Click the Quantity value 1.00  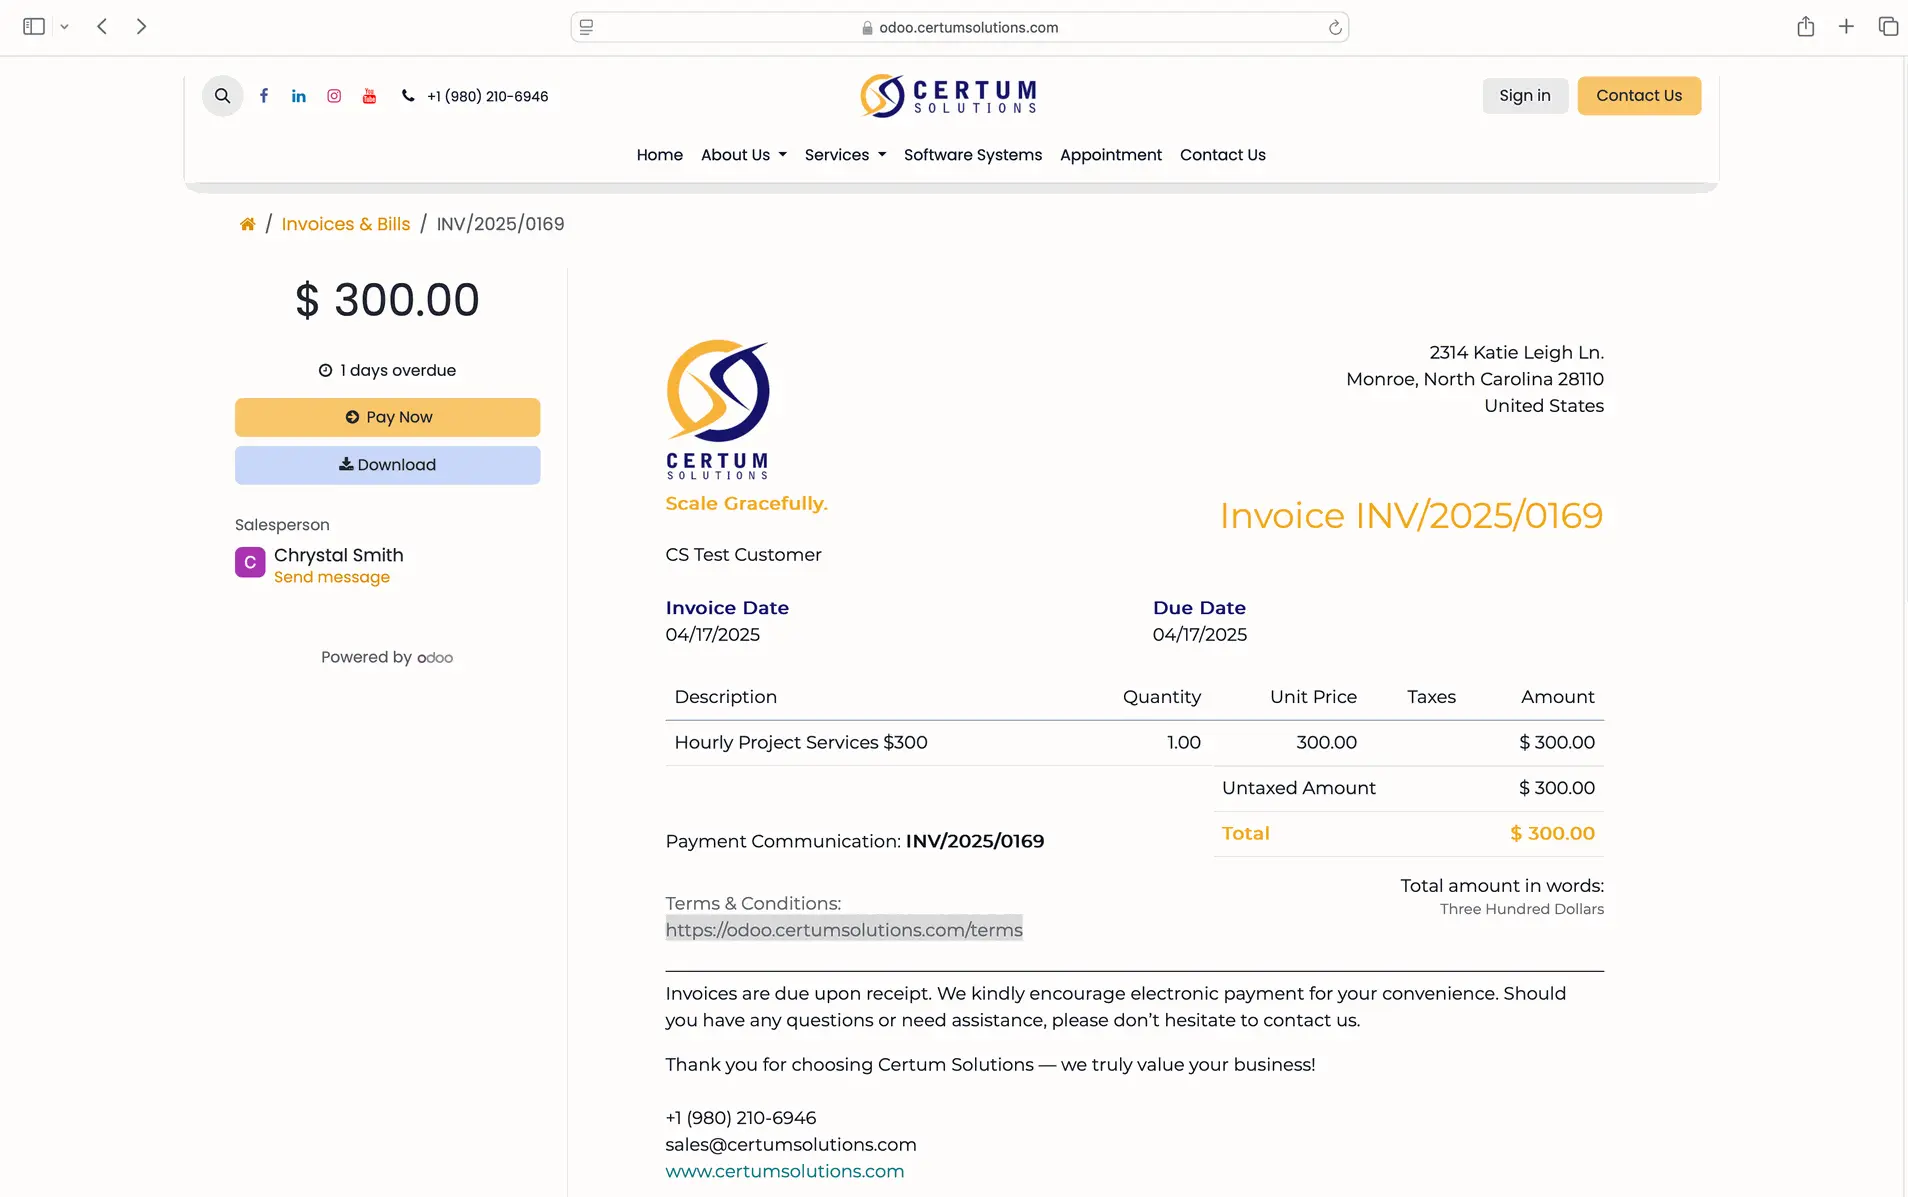1184,743
